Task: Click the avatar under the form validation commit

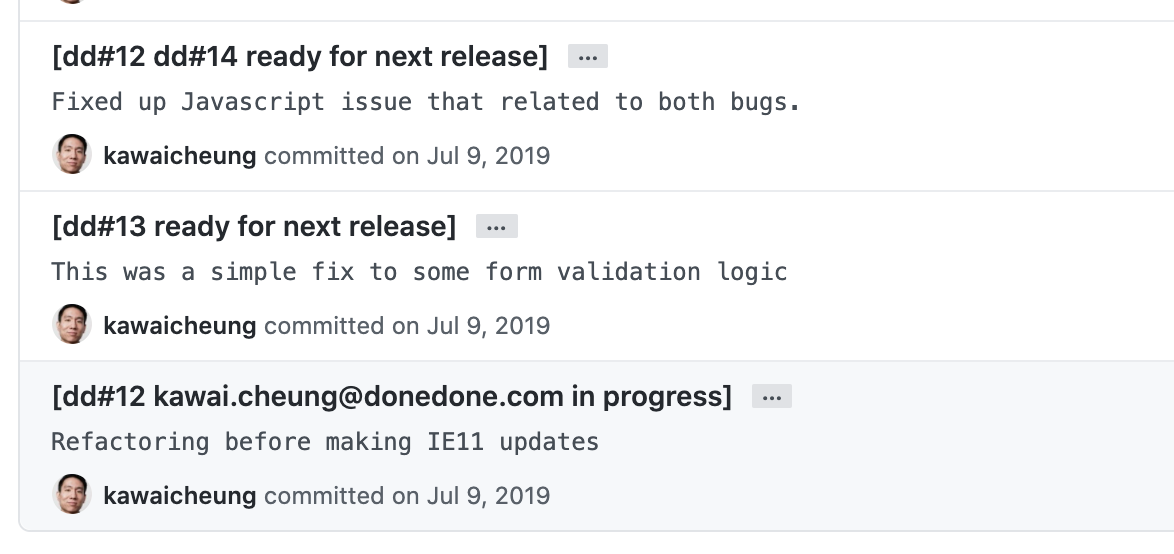Action: coord(72,326)
